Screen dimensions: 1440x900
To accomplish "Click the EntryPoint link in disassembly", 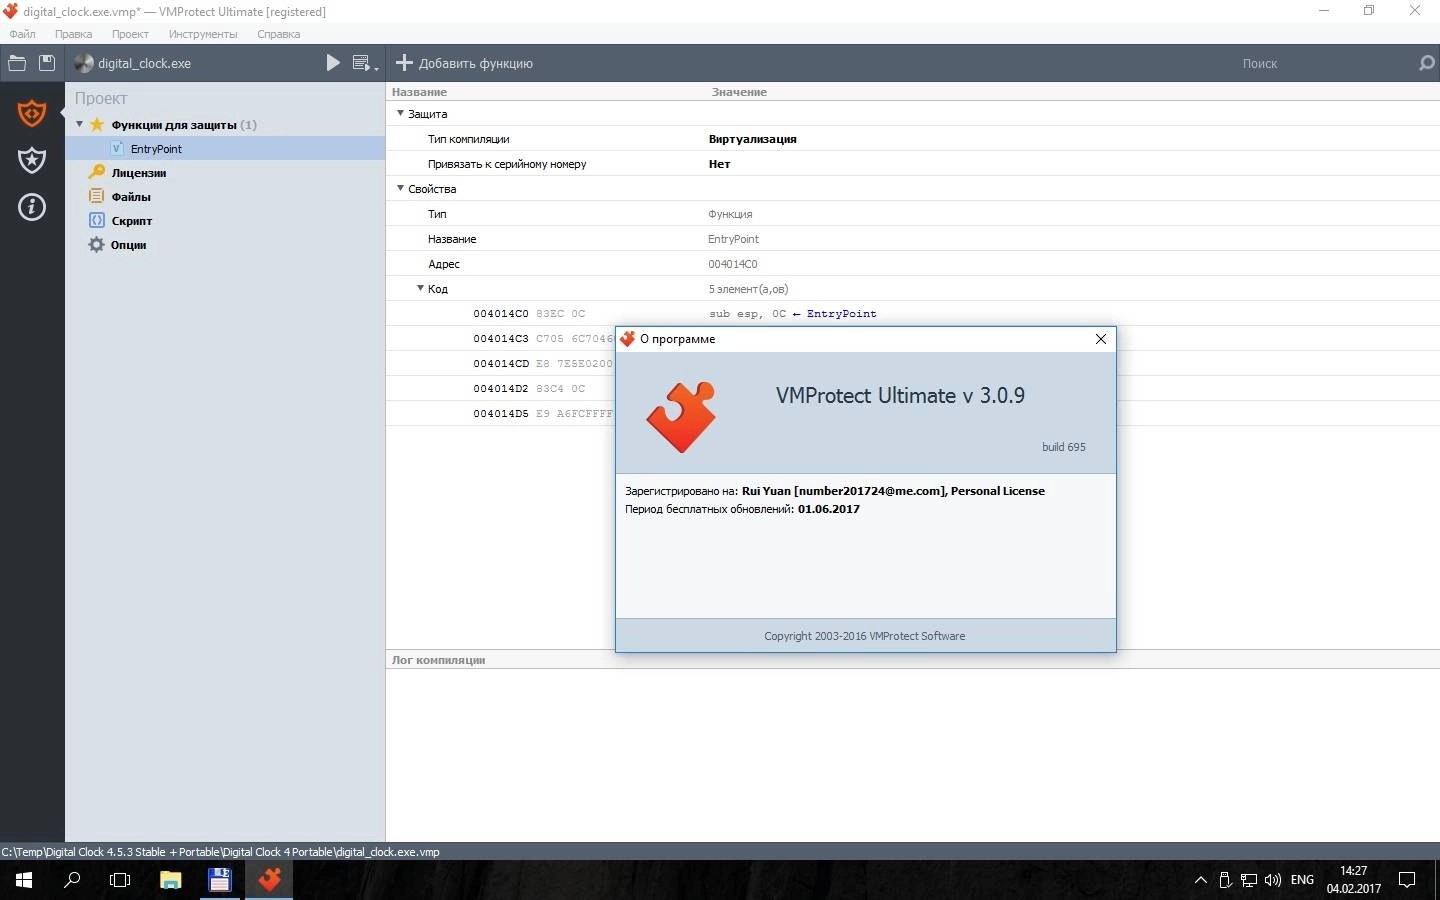I will click(x=841, y=314).
